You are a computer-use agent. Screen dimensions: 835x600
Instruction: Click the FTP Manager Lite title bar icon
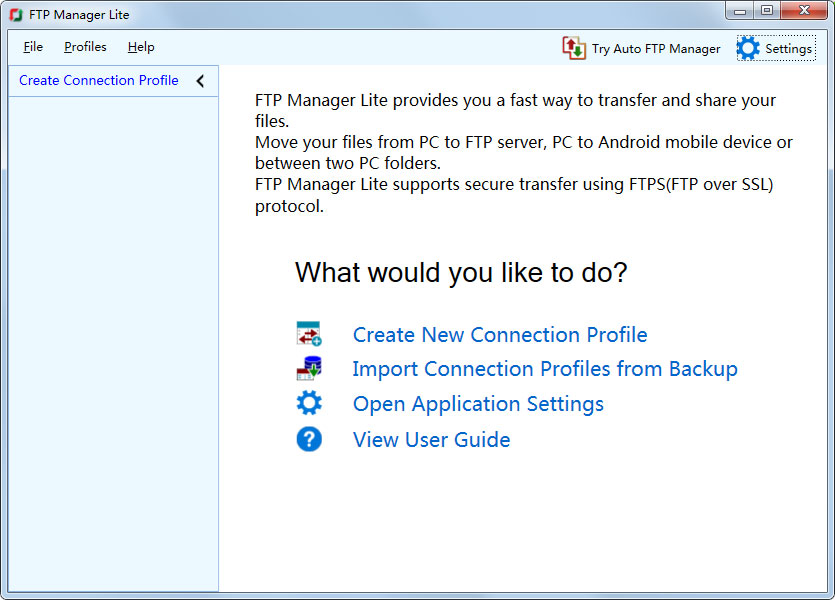point(16,15)
